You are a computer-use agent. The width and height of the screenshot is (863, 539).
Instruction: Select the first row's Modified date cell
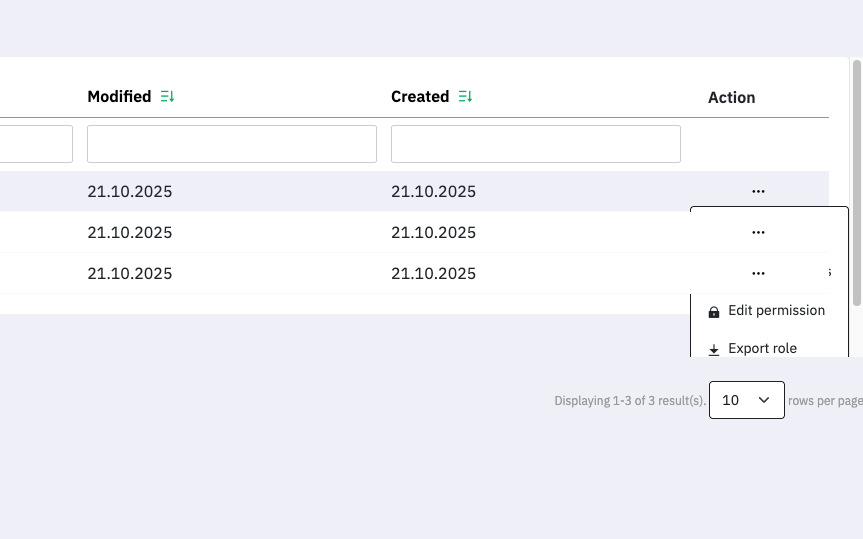130,192
